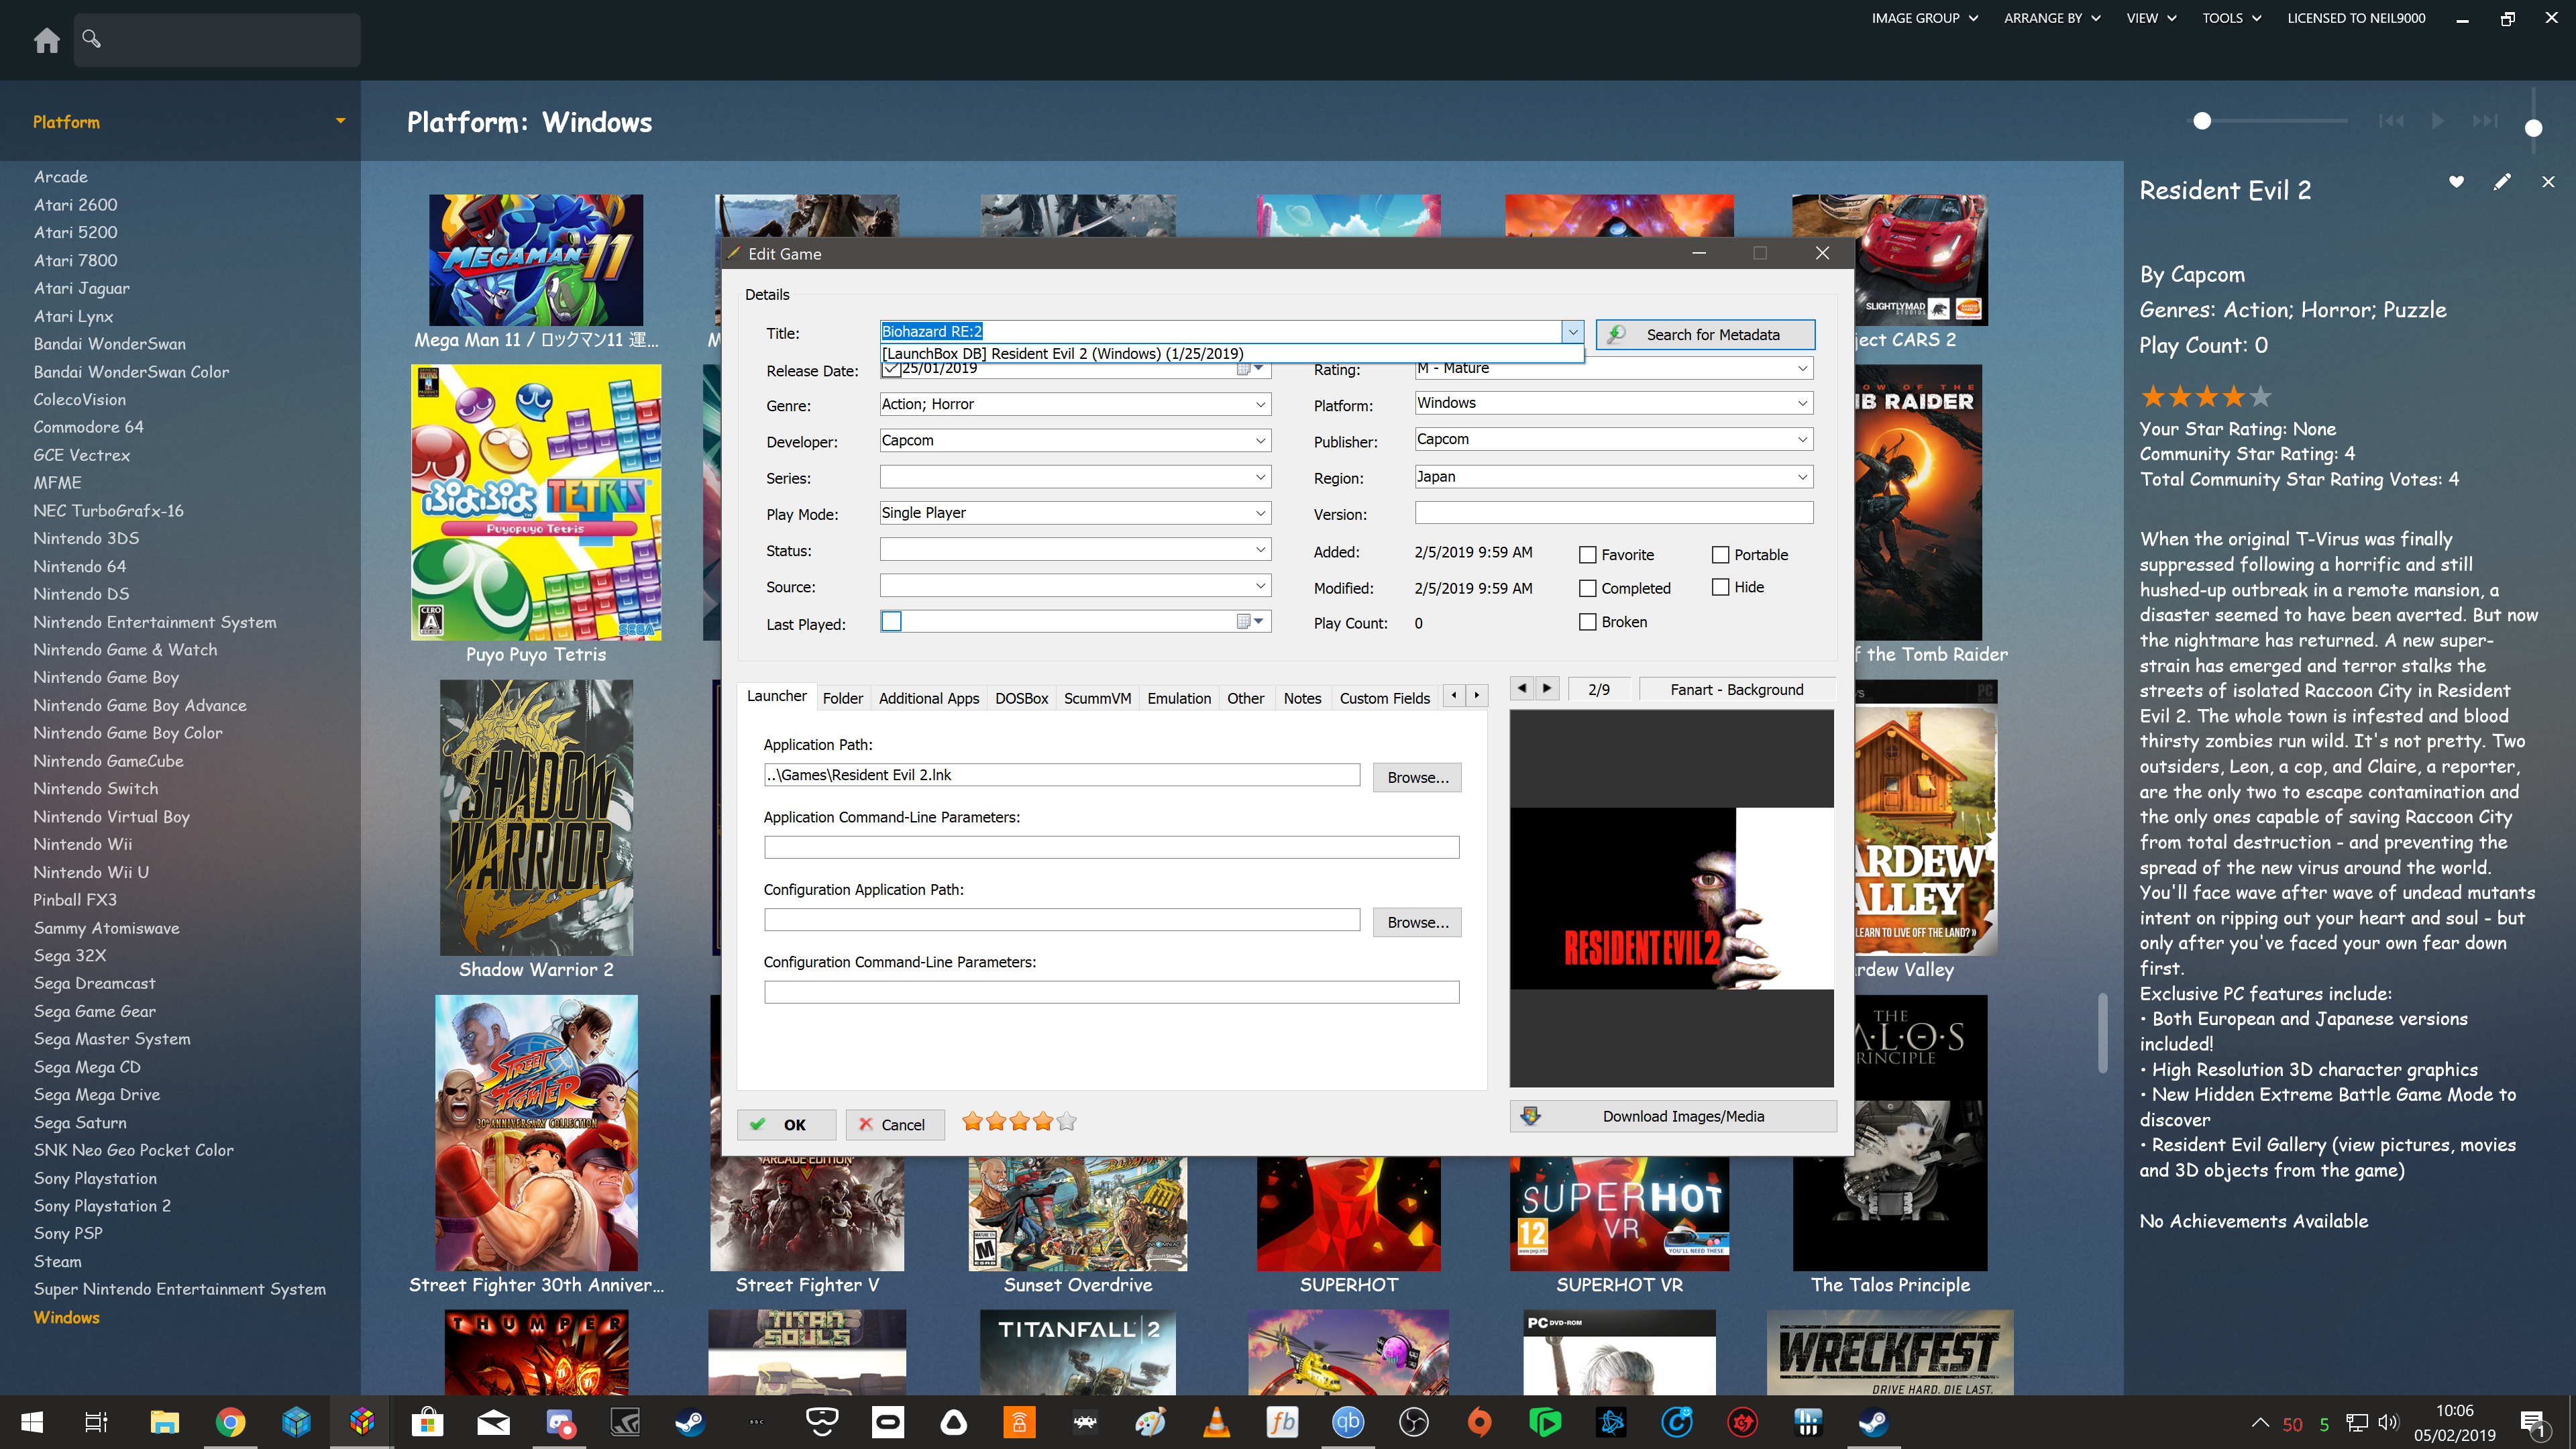Switch to the Emulation tab
Viewport: 2576px width, 1449px height.
pyautogui.click(x=1178, y=698)
